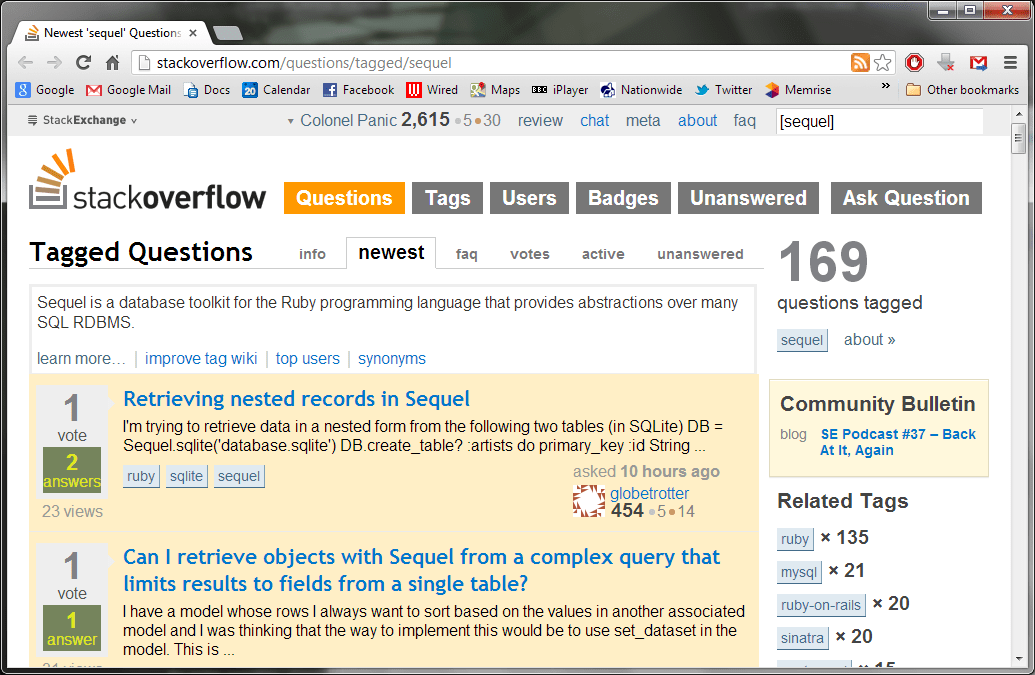Viewport: 1035px width, 675px height.
Task: Open the review link in the top bar
Action: point(540,121)
